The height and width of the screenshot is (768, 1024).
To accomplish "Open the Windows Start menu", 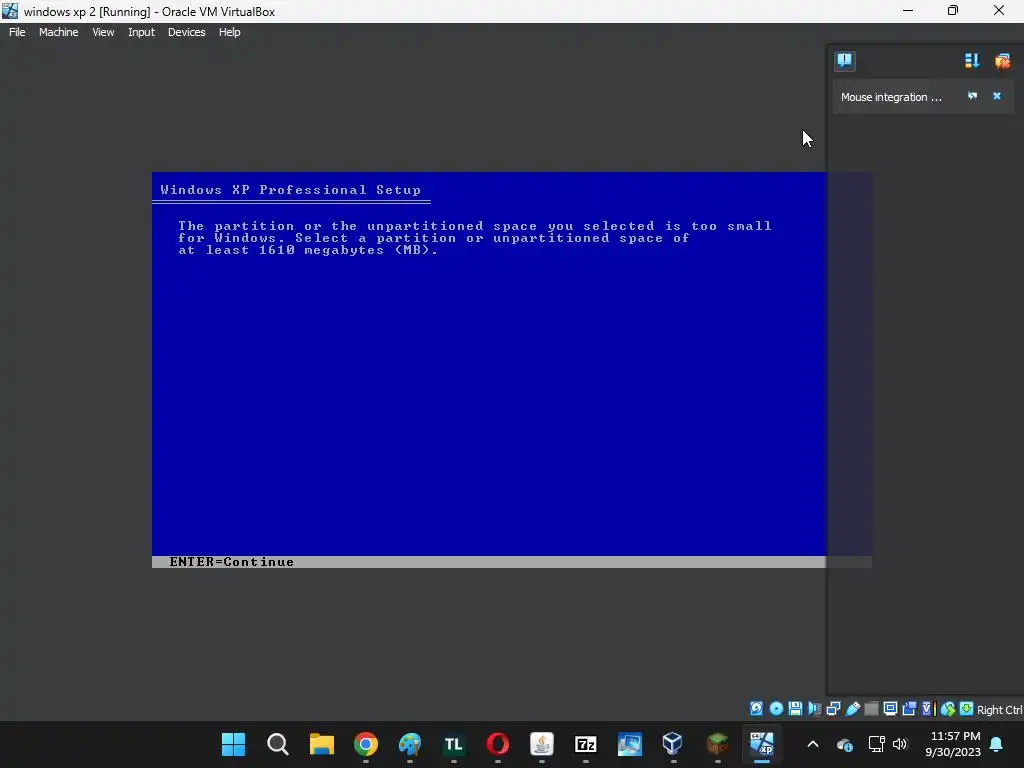I will pos(233,744).
